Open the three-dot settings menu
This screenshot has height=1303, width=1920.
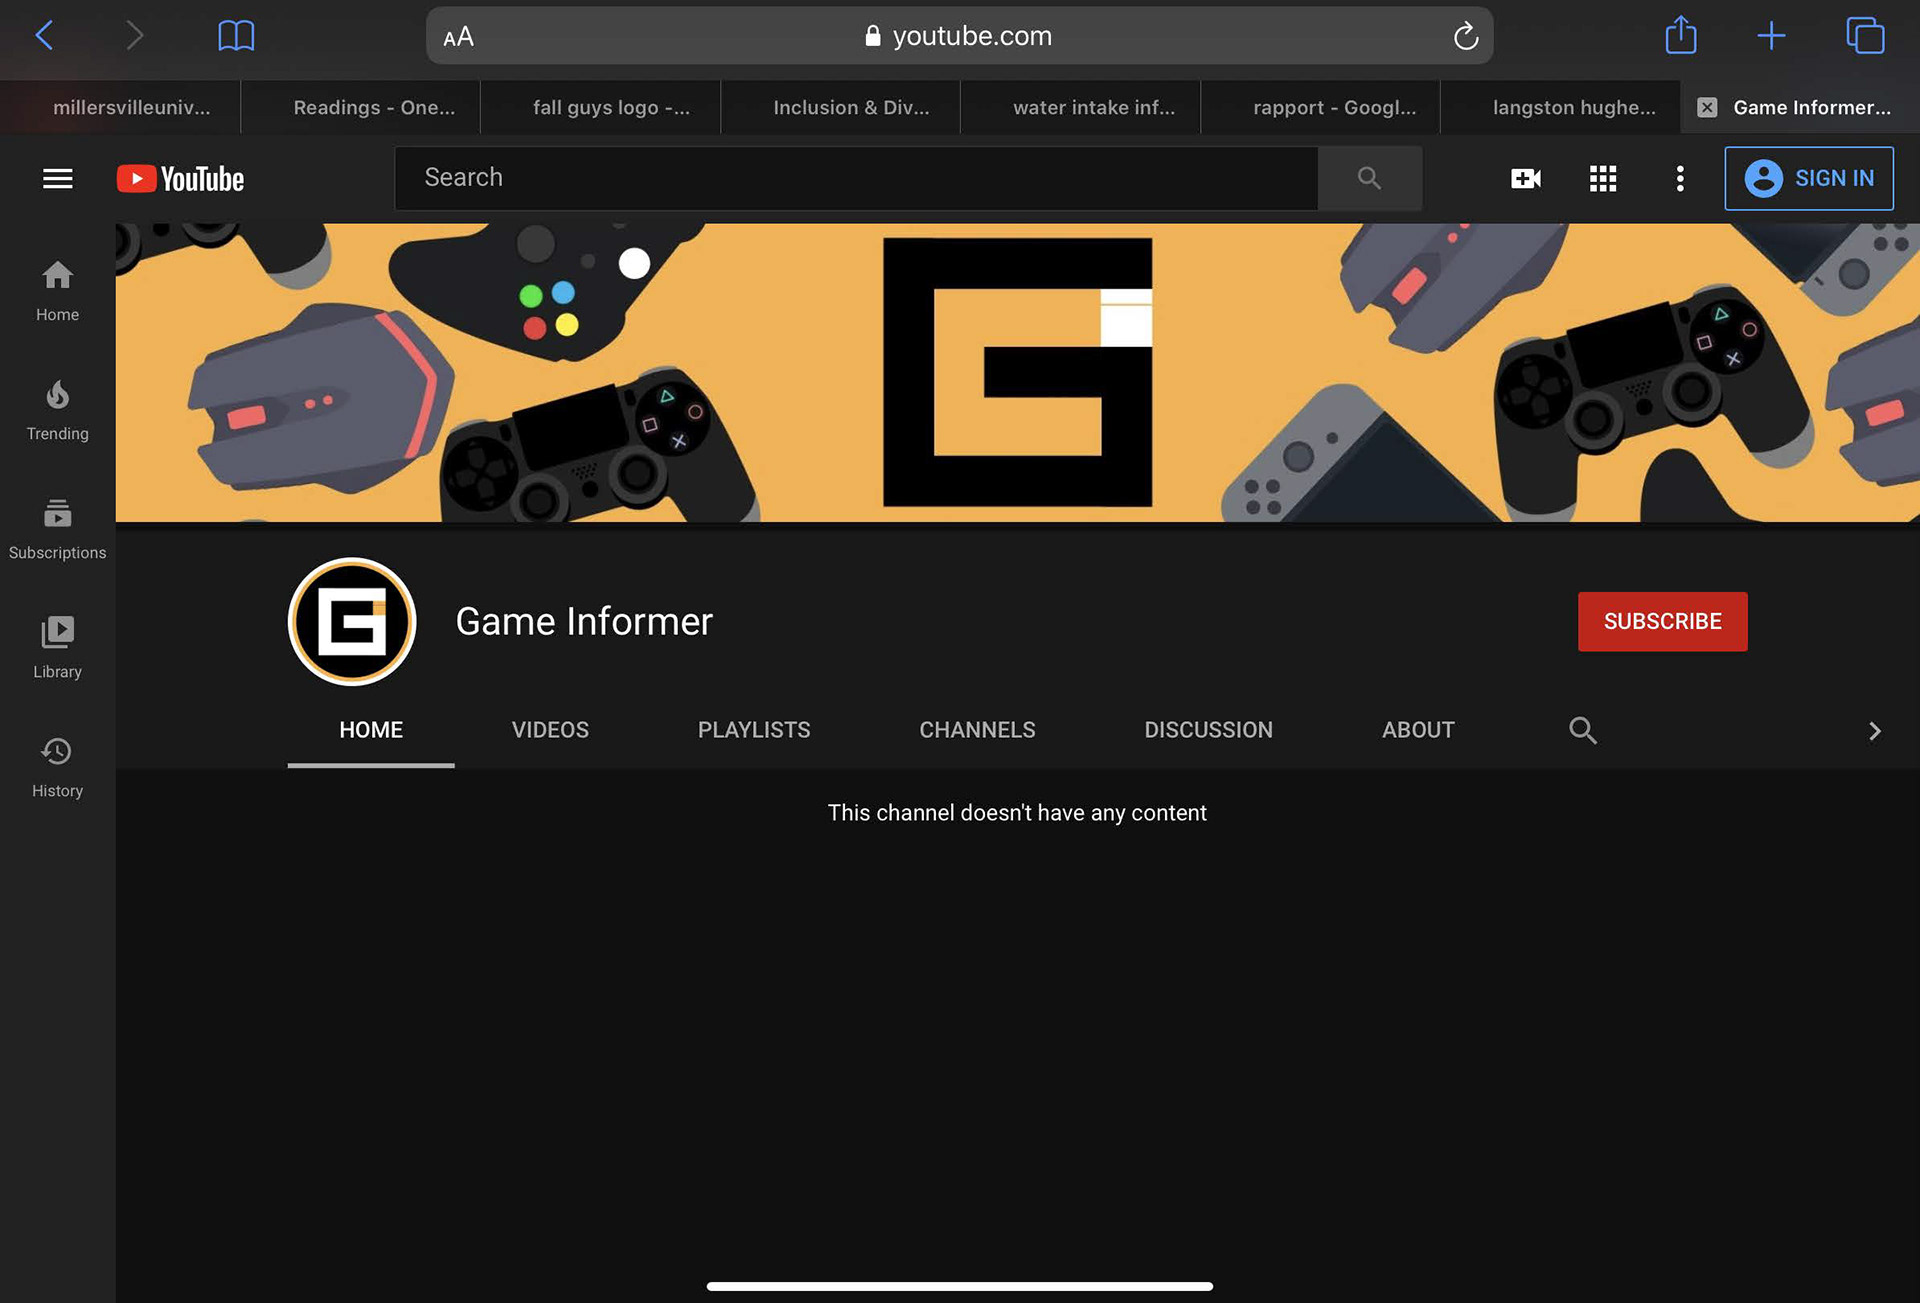click(x=1679, y=178)
